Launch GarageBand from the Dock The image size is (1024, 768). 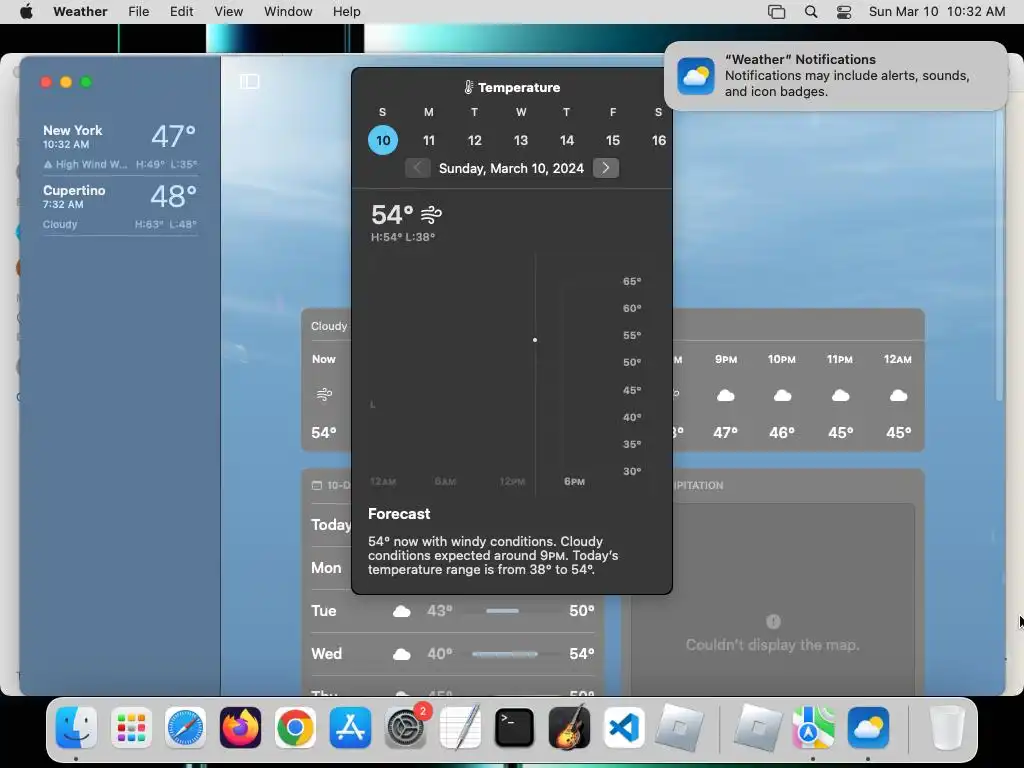(569, 728)
